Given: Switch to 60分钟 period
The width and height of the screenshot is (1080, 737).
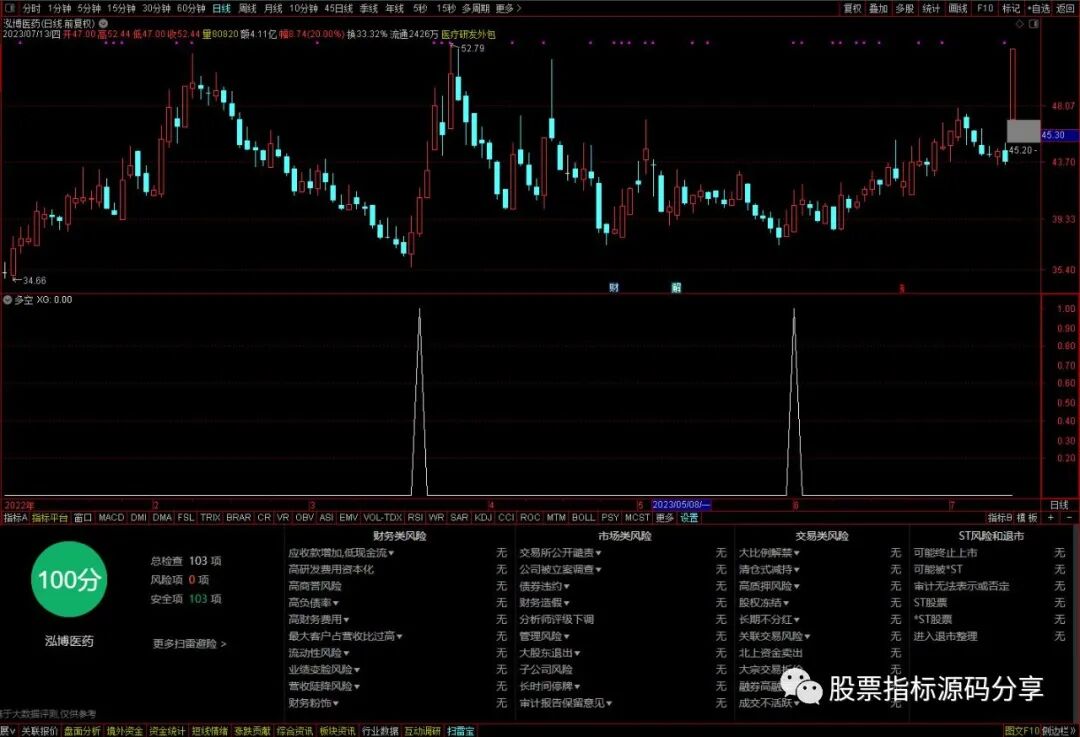Looking at the screenshot, I should [x=191, y=8].
